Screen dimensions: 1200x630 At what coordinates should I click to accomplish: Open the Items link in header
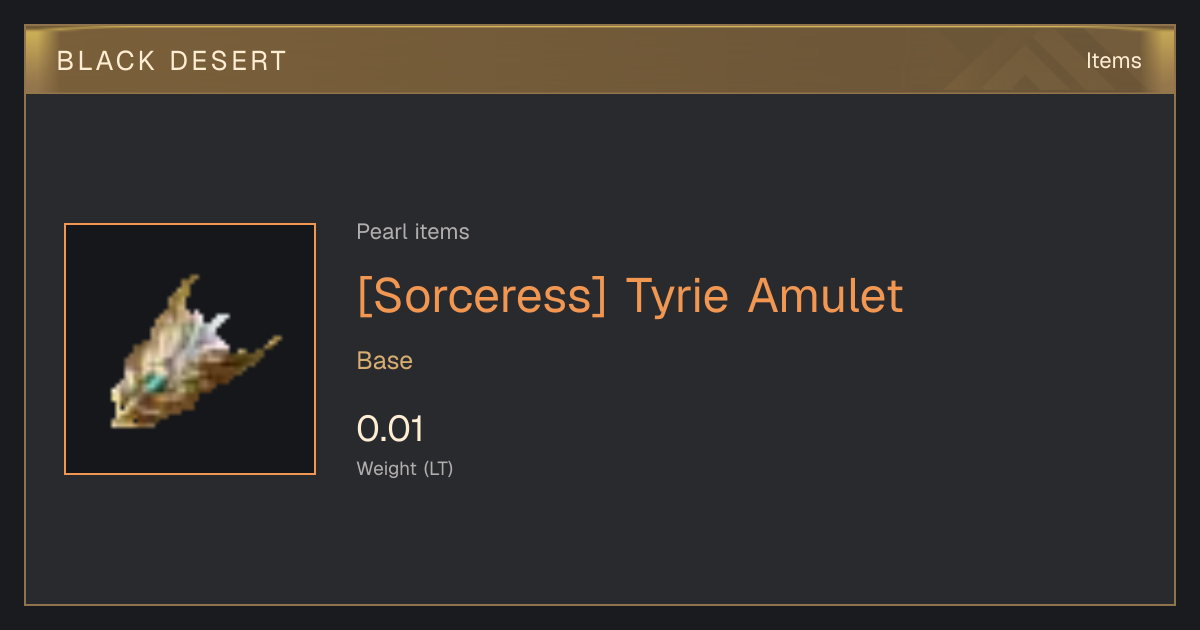[x=1113, y=61]
